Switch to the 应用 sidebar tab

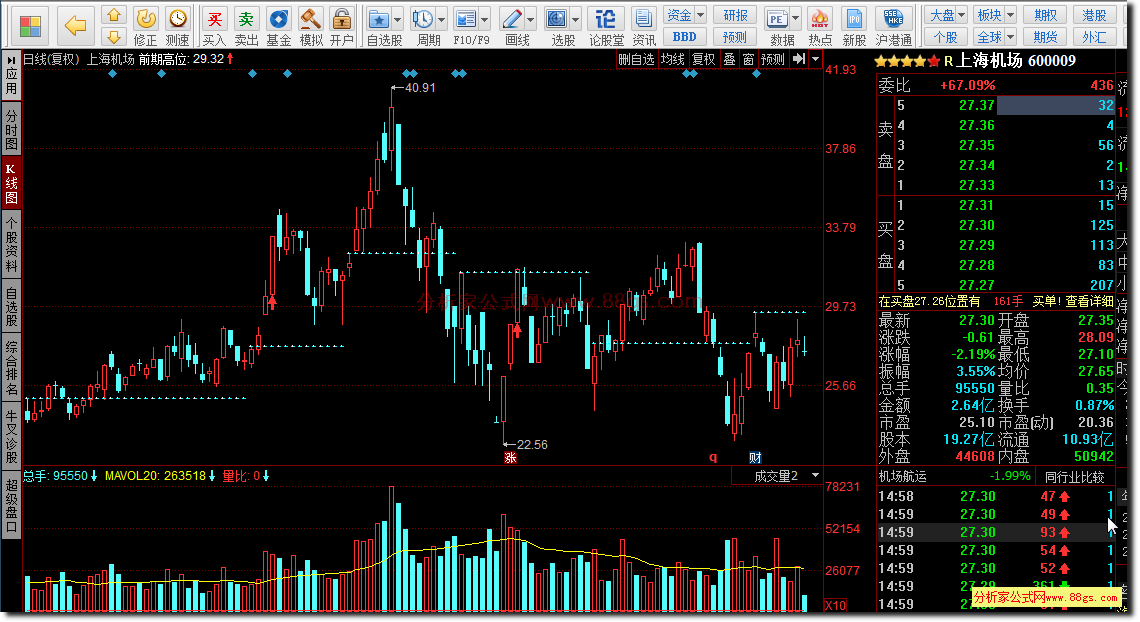(x=11, y=74)
